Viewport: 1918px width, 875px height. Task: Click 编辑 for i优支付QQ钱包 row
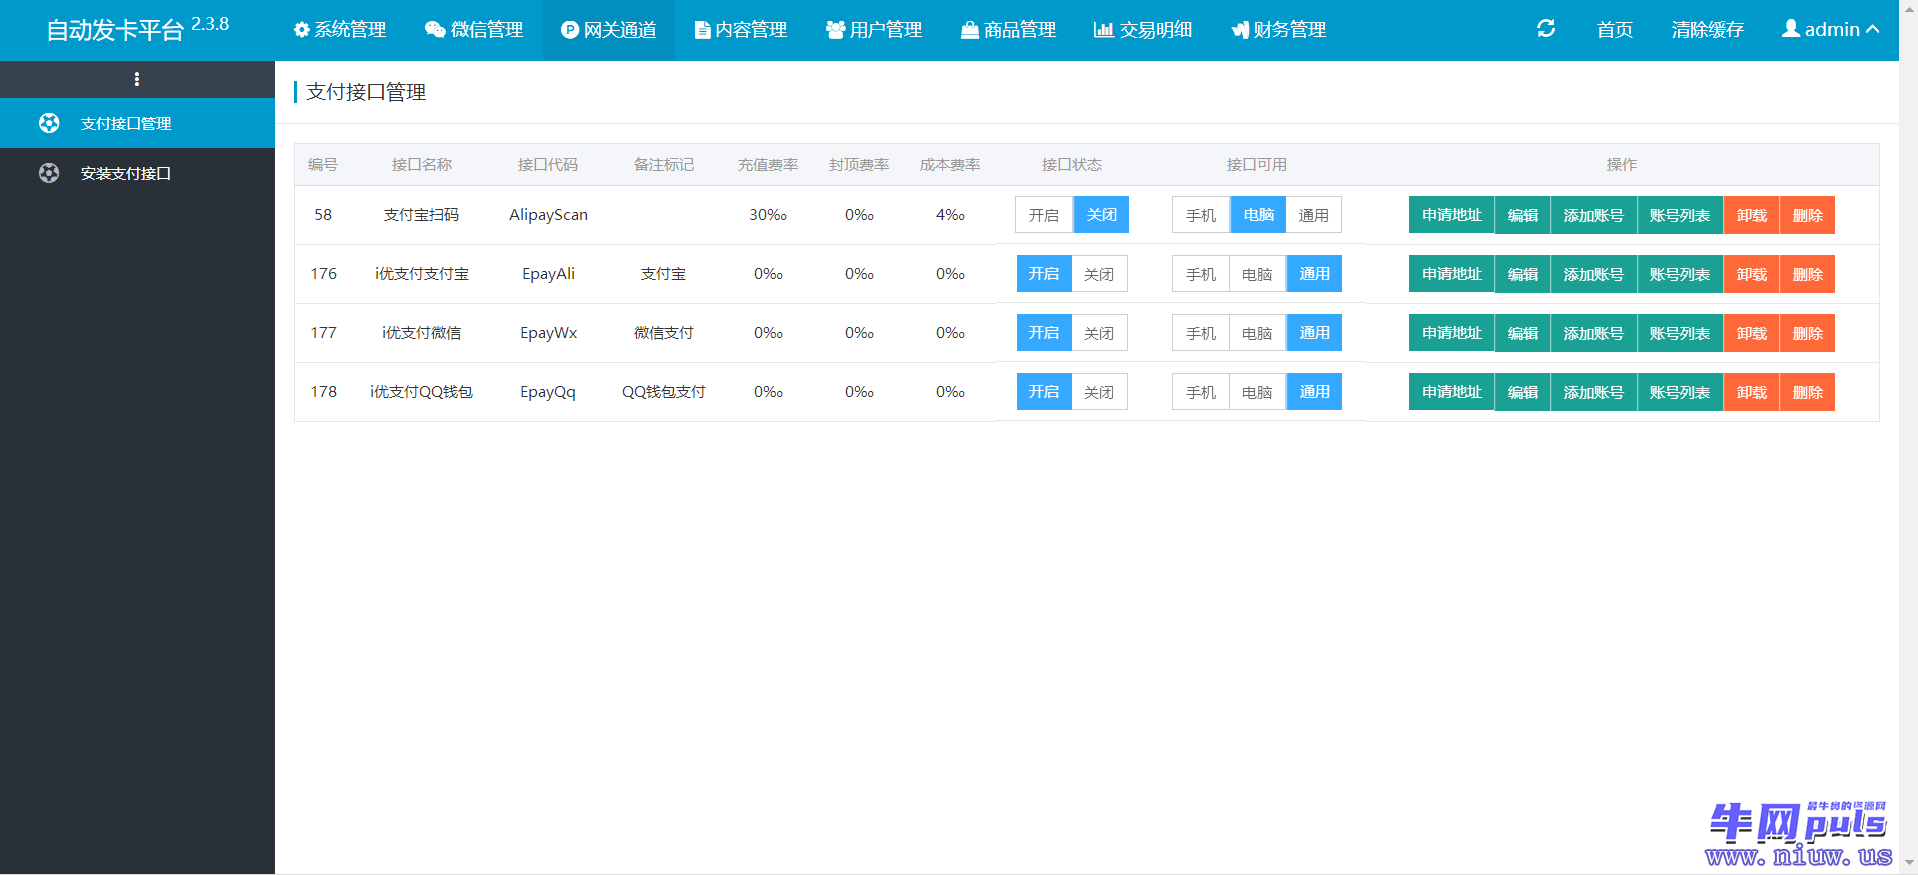tap(1523, 392)
